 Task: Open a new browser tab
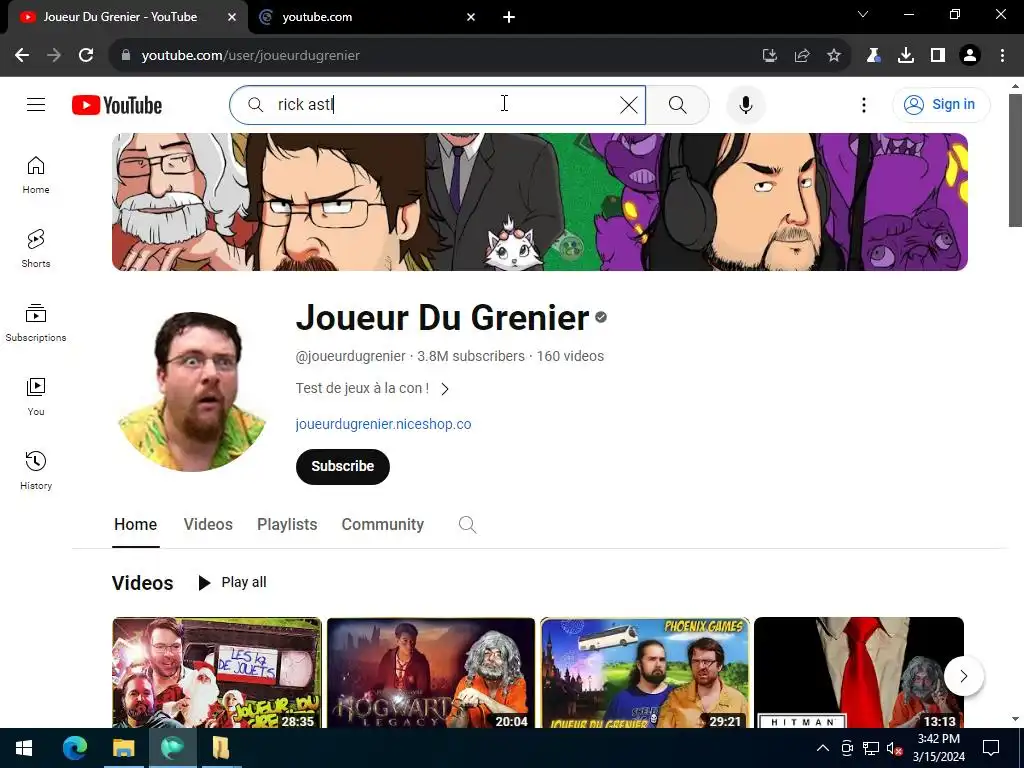(x=509, y=17)
